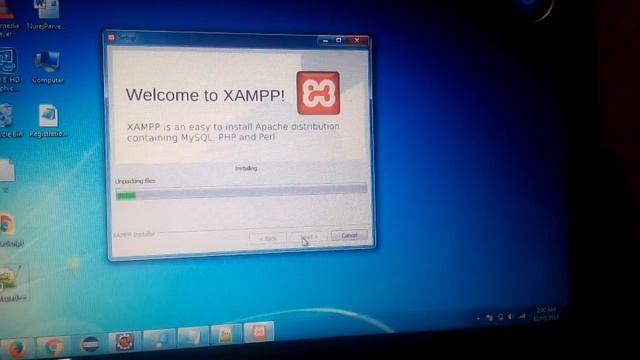Show hidden tray icons arrow

coord(478,318)
